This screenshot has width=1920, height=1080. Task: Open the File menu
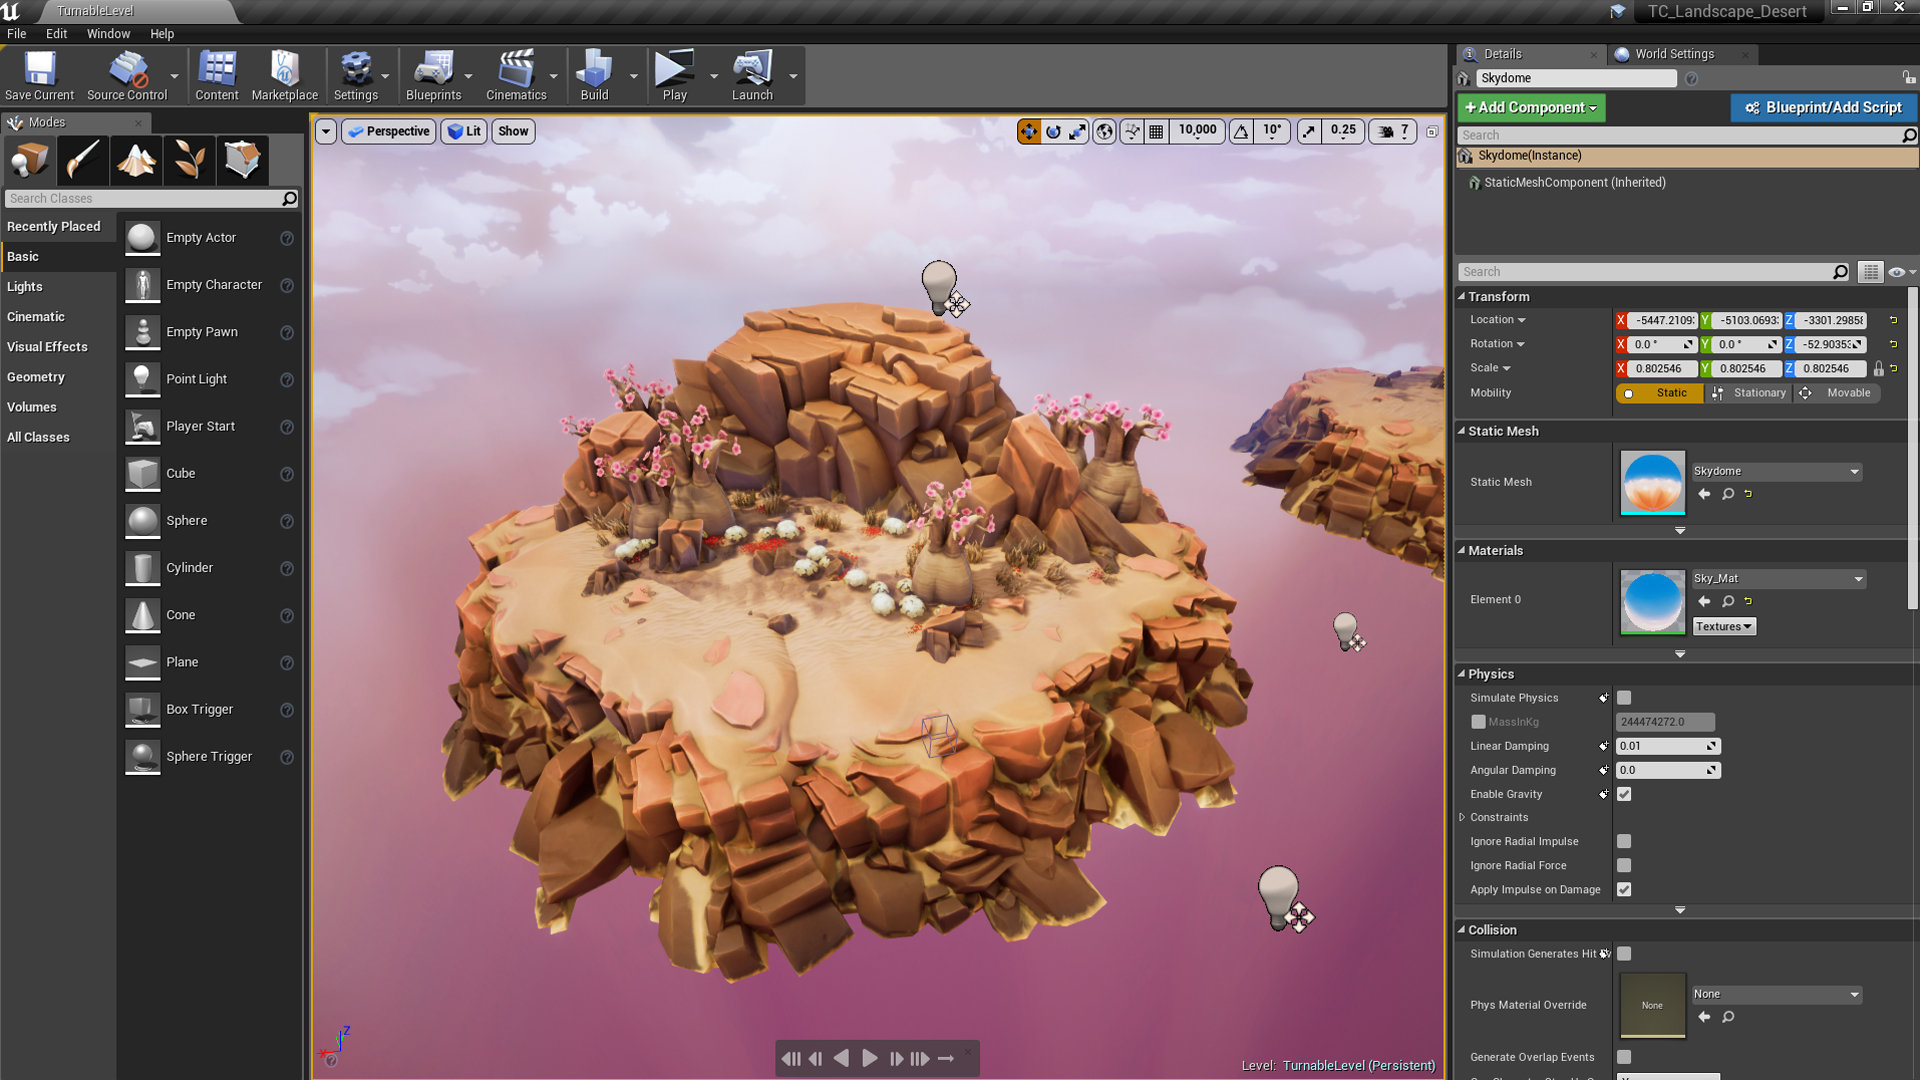(x=17, y=33)
